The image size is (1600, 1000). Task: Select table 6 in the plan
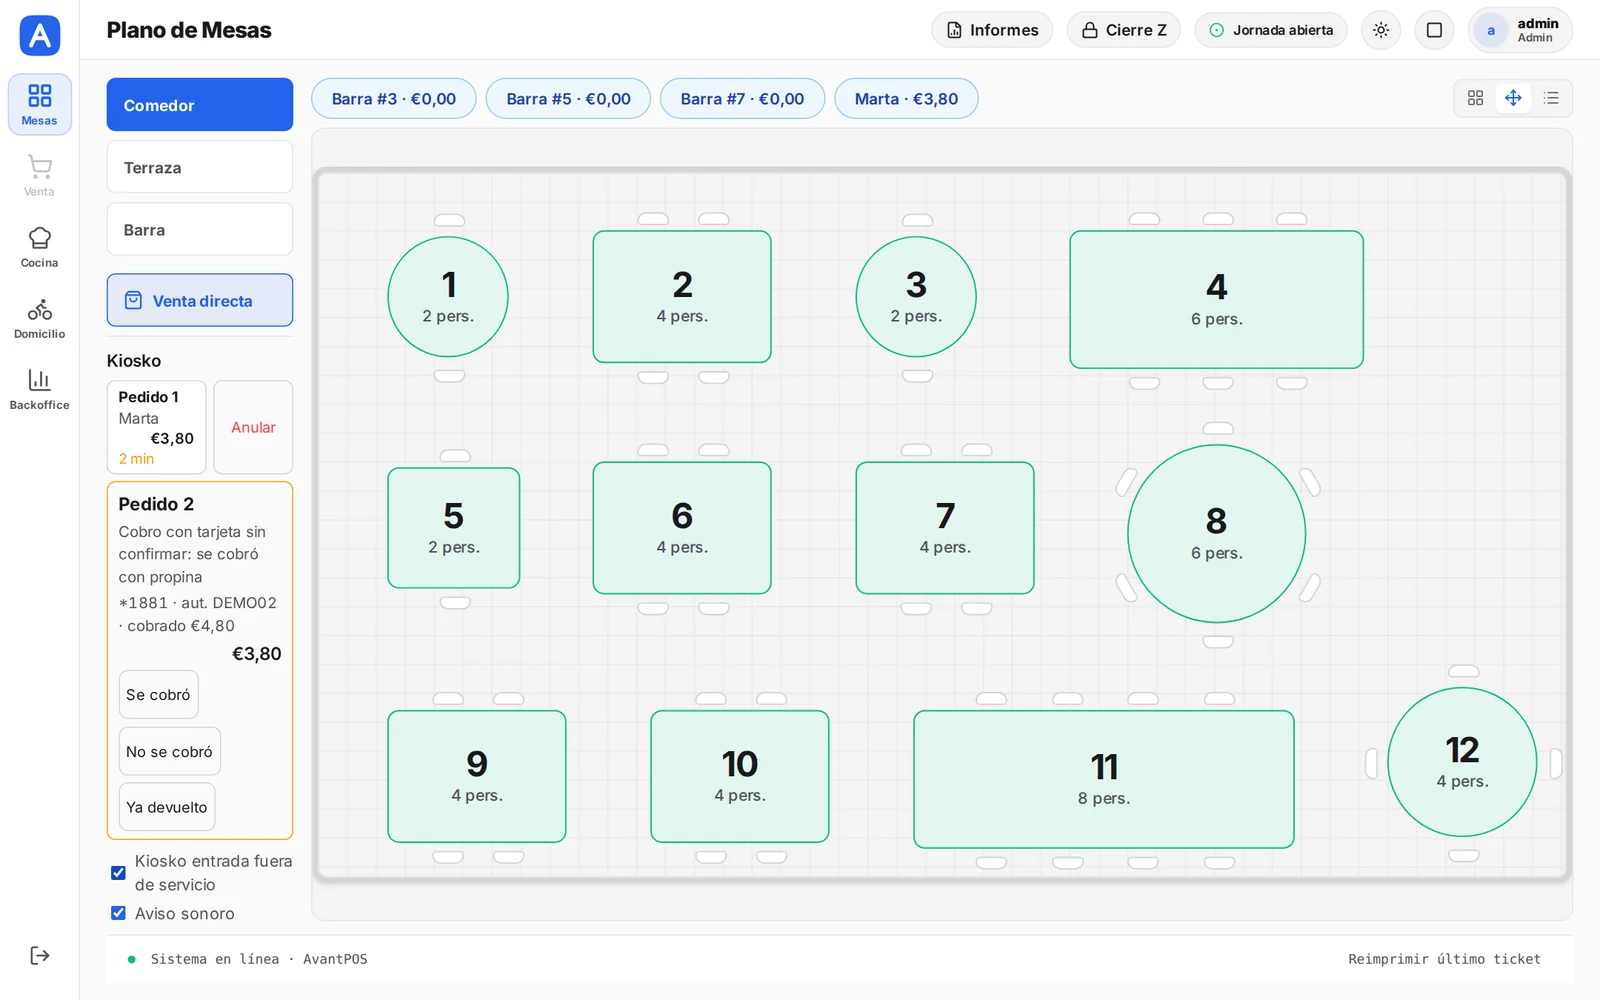(682, 528)
